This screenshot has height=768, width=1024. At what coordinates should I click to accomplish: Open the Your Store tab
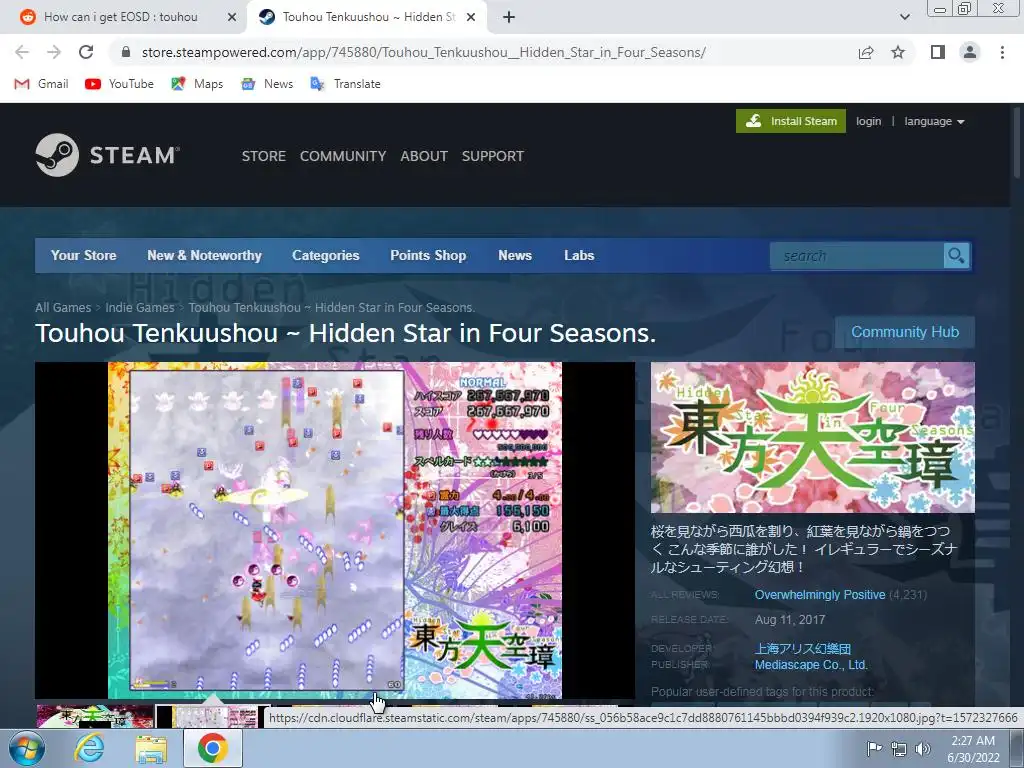pyautogui.click(x=84, y=255)
